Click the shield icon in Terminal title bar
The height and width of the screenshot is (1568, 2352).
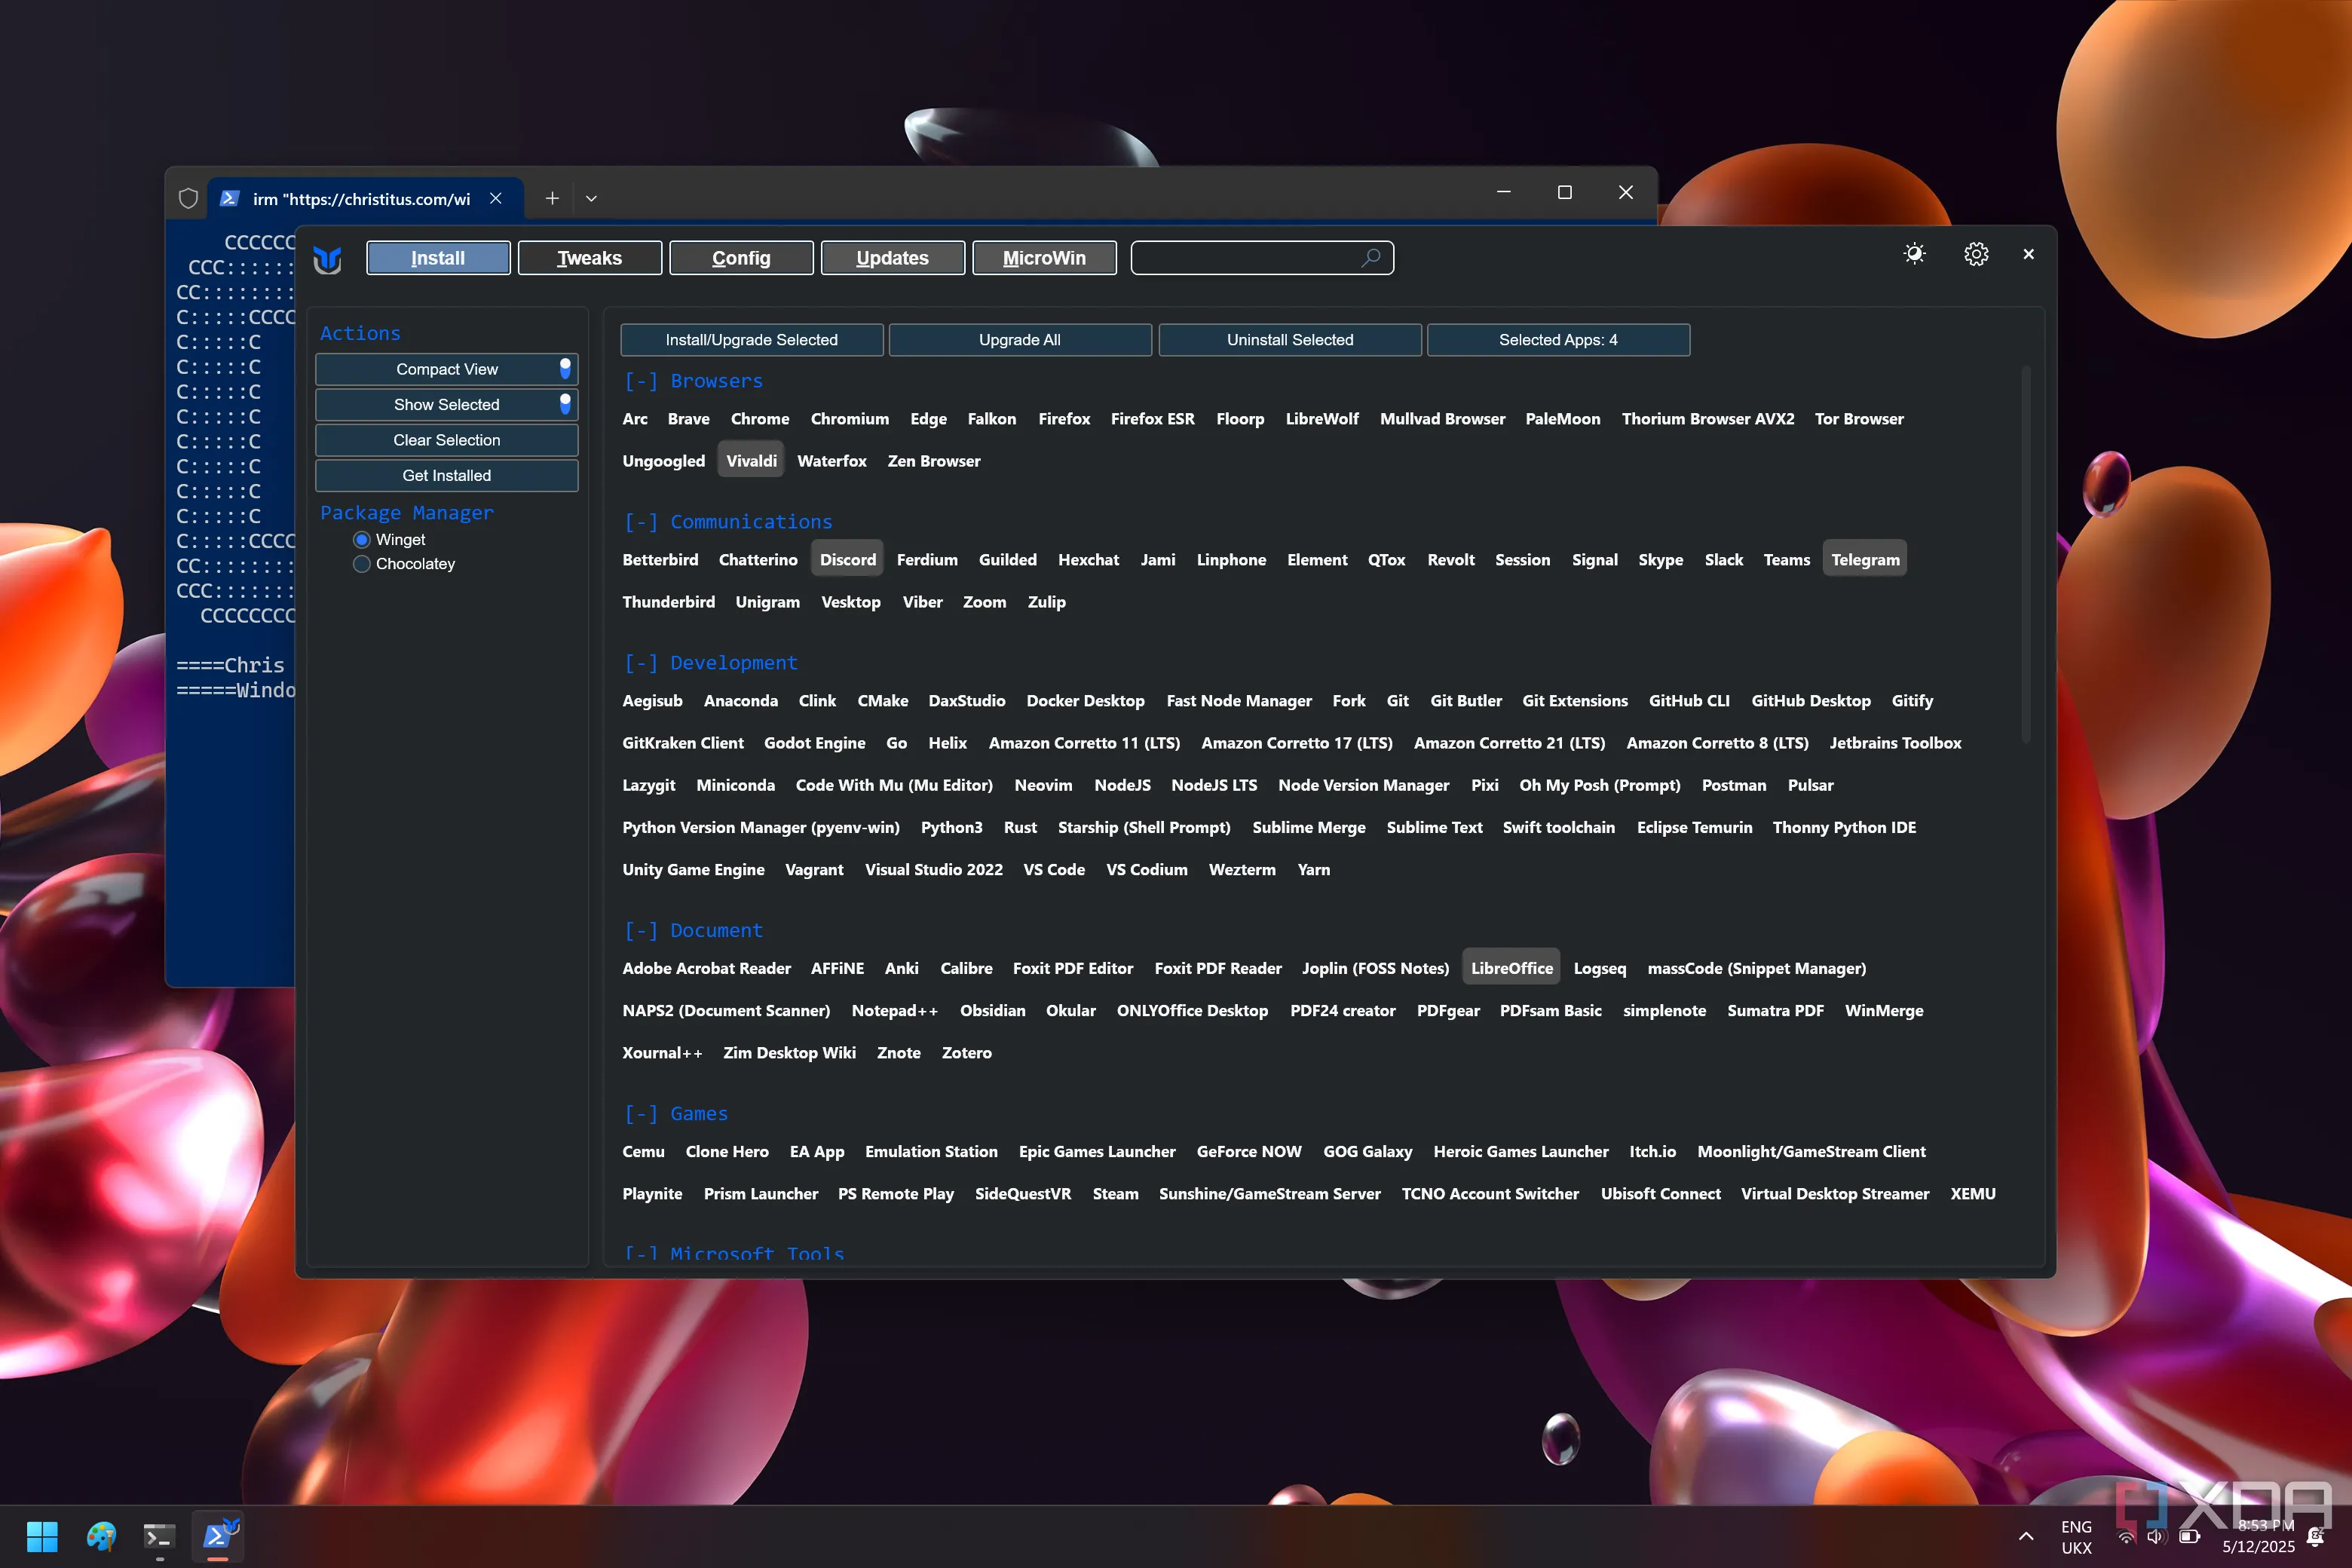(x=188, y=198)
